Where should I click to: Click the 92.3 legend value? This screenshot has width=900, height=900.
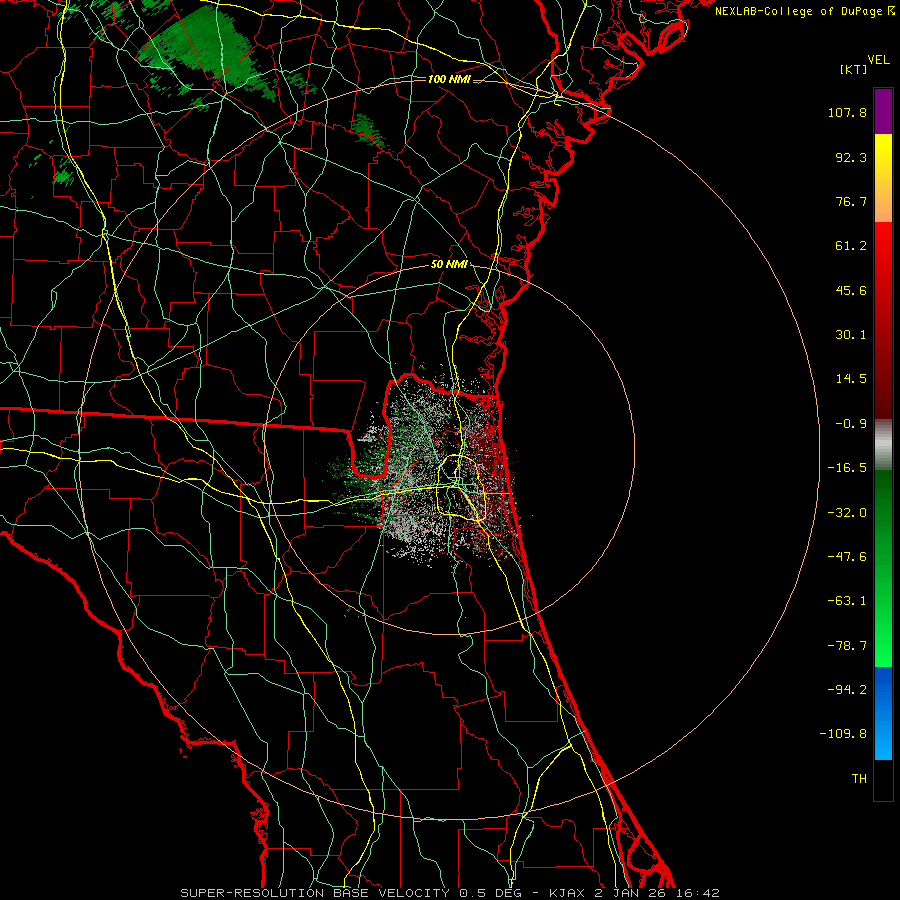851,157
